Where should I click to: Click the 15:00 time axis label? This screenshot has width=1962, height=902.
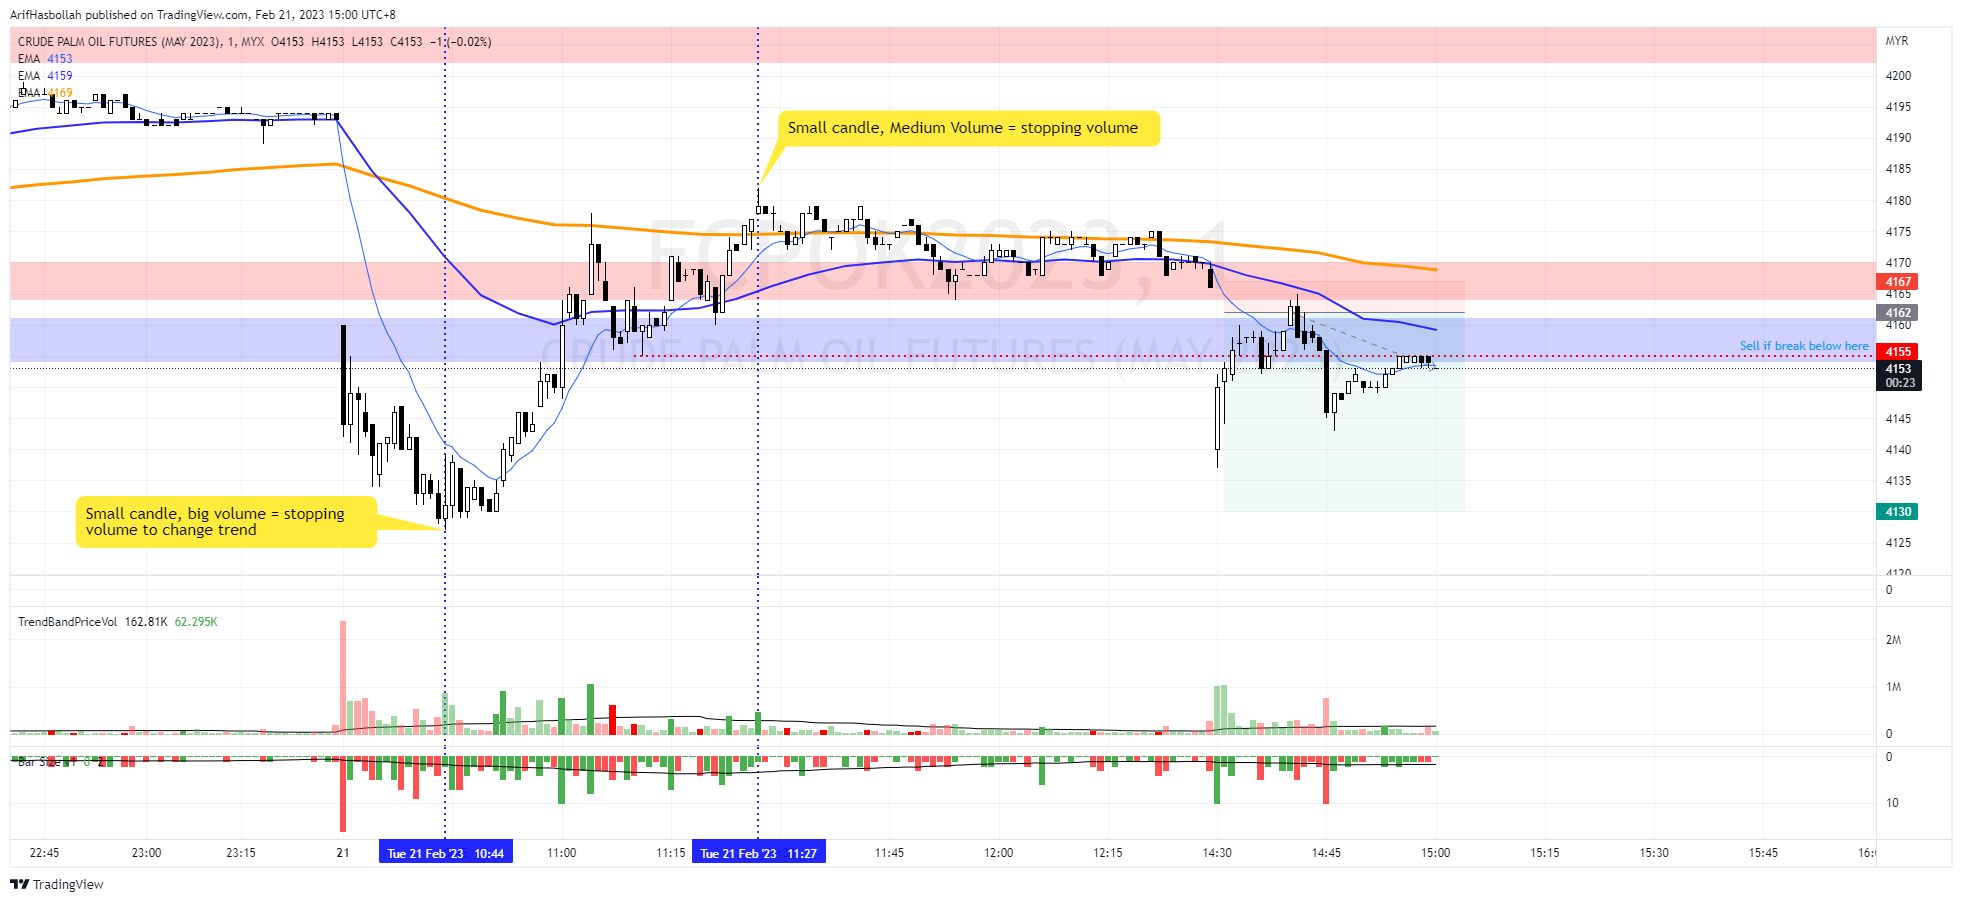click(x=1436, y=853)
